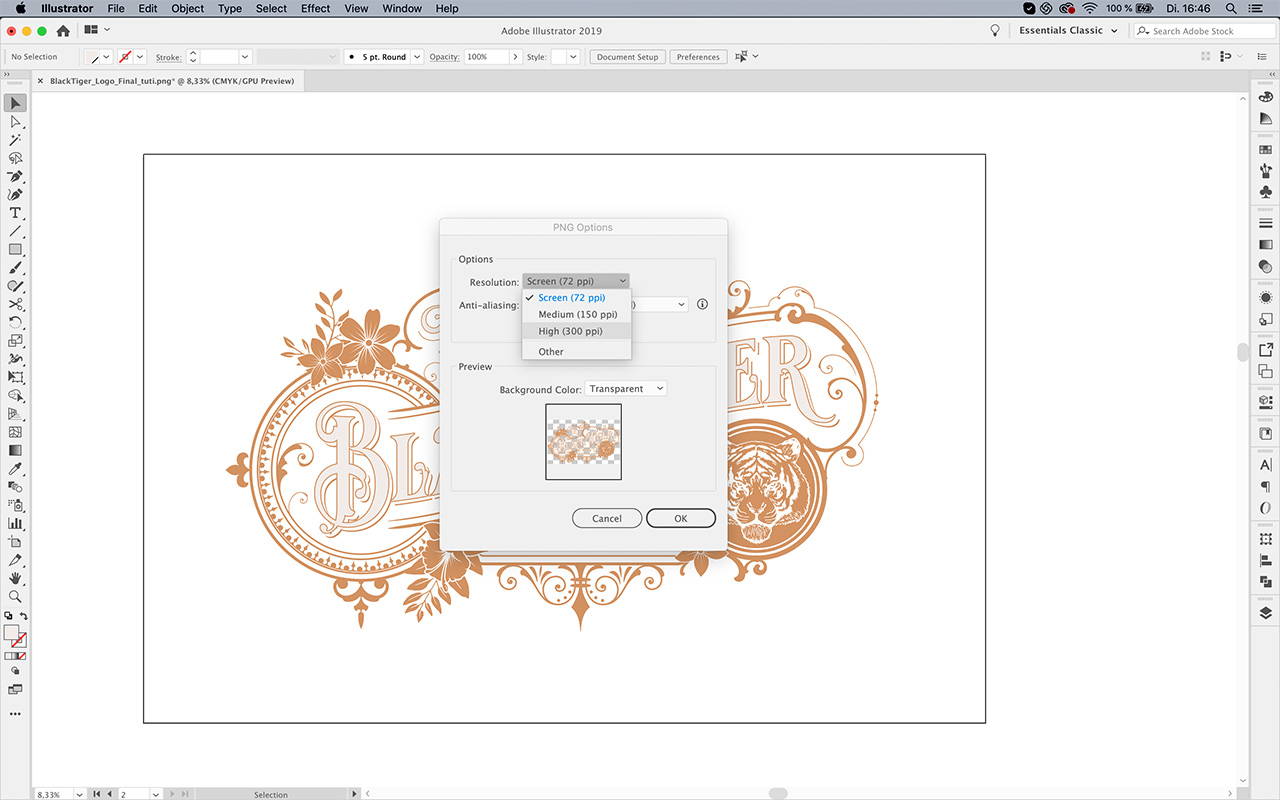
Task: Select the Gradient tool
Action: (15, 450)
